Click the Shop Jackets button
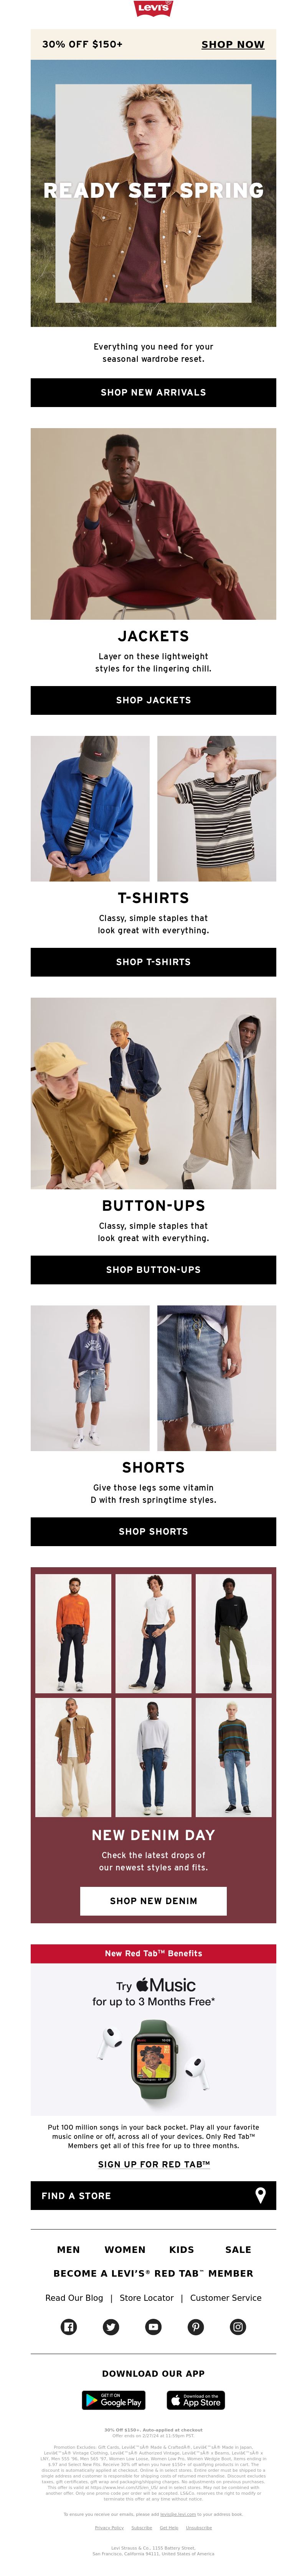 click(x=153, y=700)
